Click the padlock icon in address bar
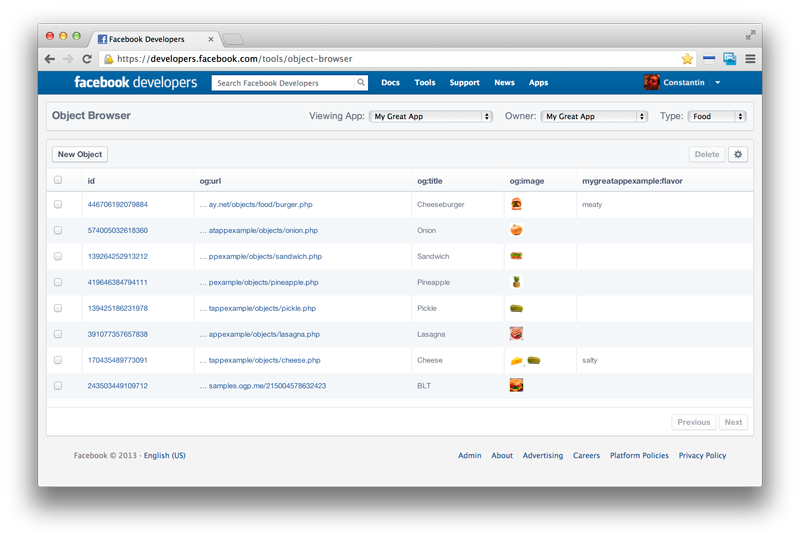This screenshot has height=534, width=800. pos(109,59)
